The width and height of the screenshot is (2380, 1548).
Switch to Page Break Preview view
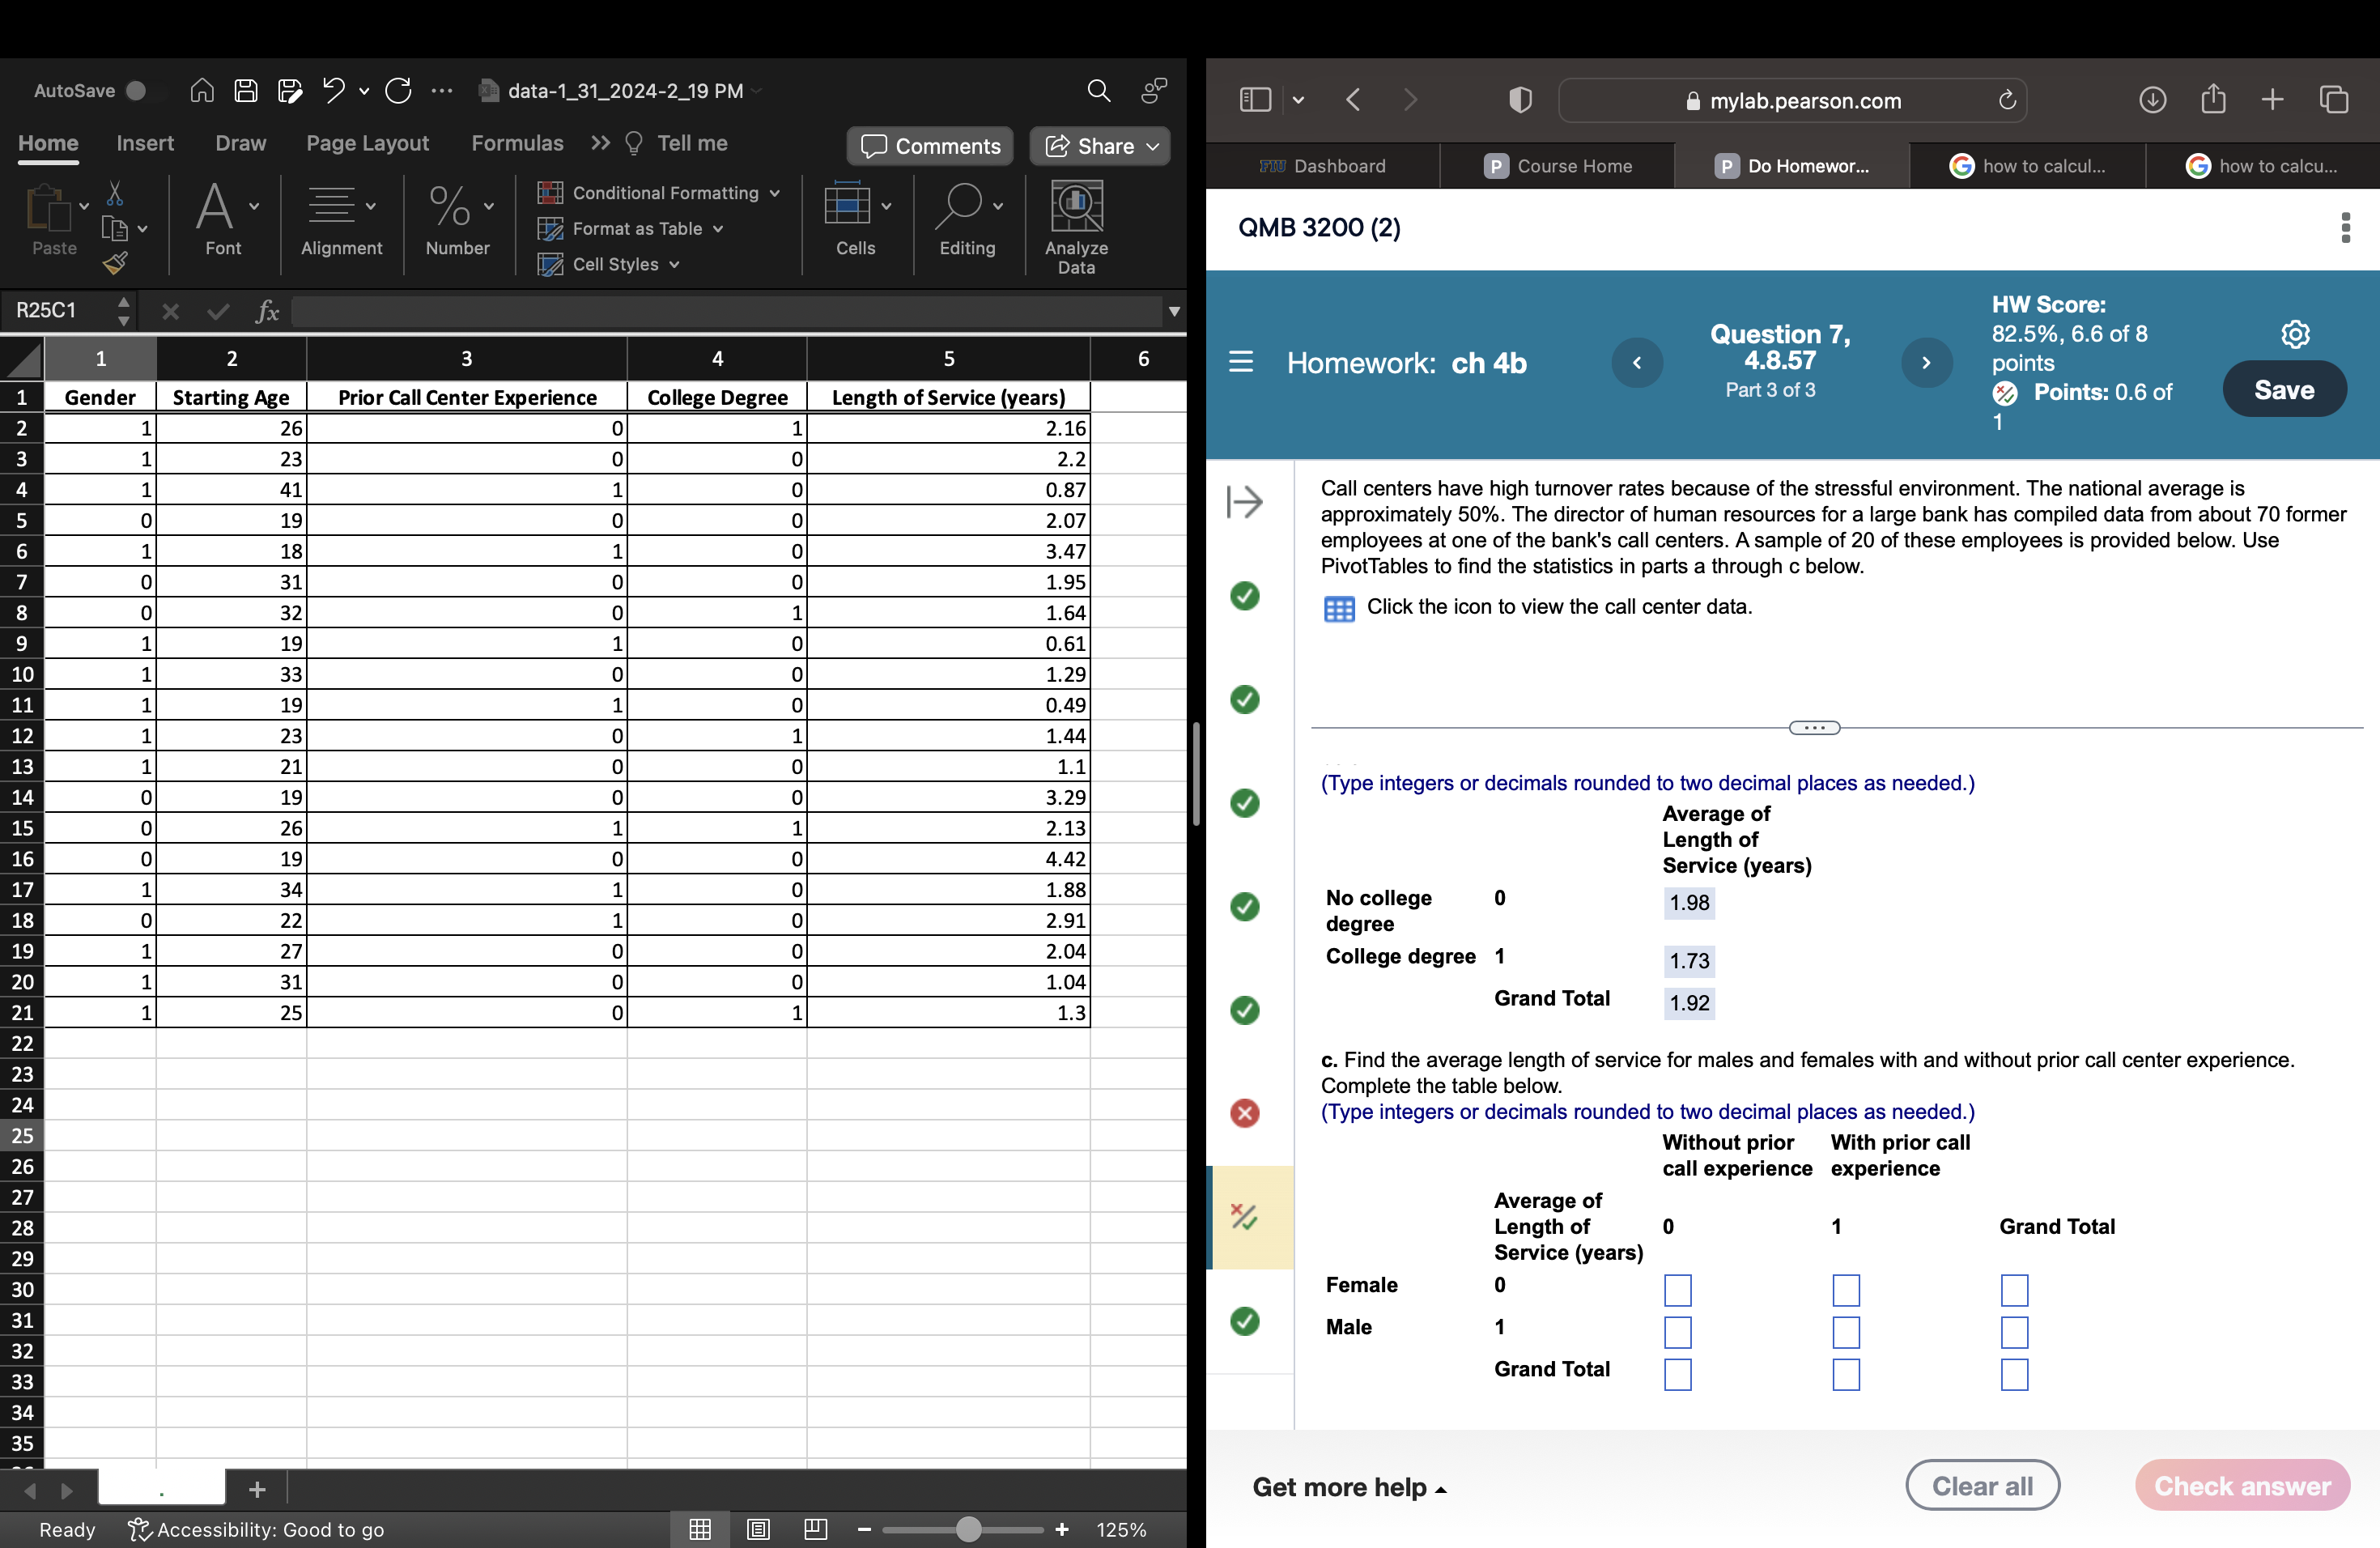(x=815, y=1529)
